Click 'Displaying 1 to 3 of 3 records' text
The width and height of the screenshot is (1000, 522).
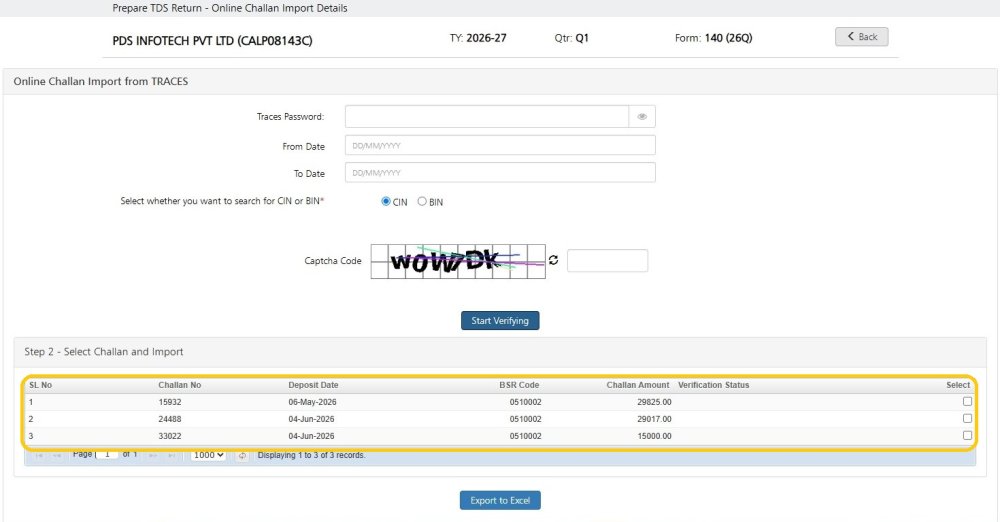[x=311, y=455]
